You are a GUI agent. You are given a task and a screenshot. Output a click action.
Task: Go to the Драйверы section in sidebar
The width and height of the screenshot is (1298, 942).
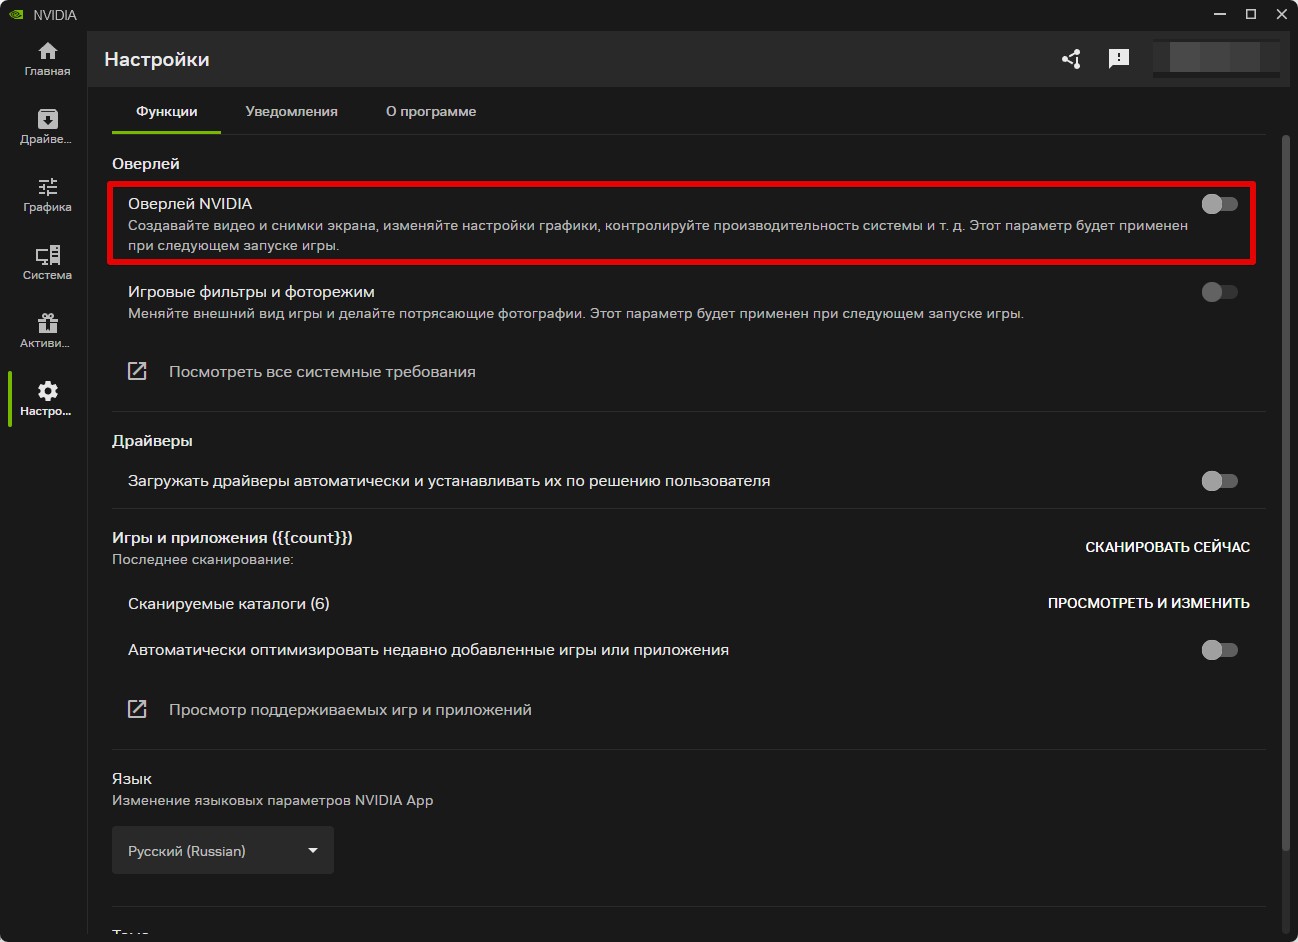[47, 127]
